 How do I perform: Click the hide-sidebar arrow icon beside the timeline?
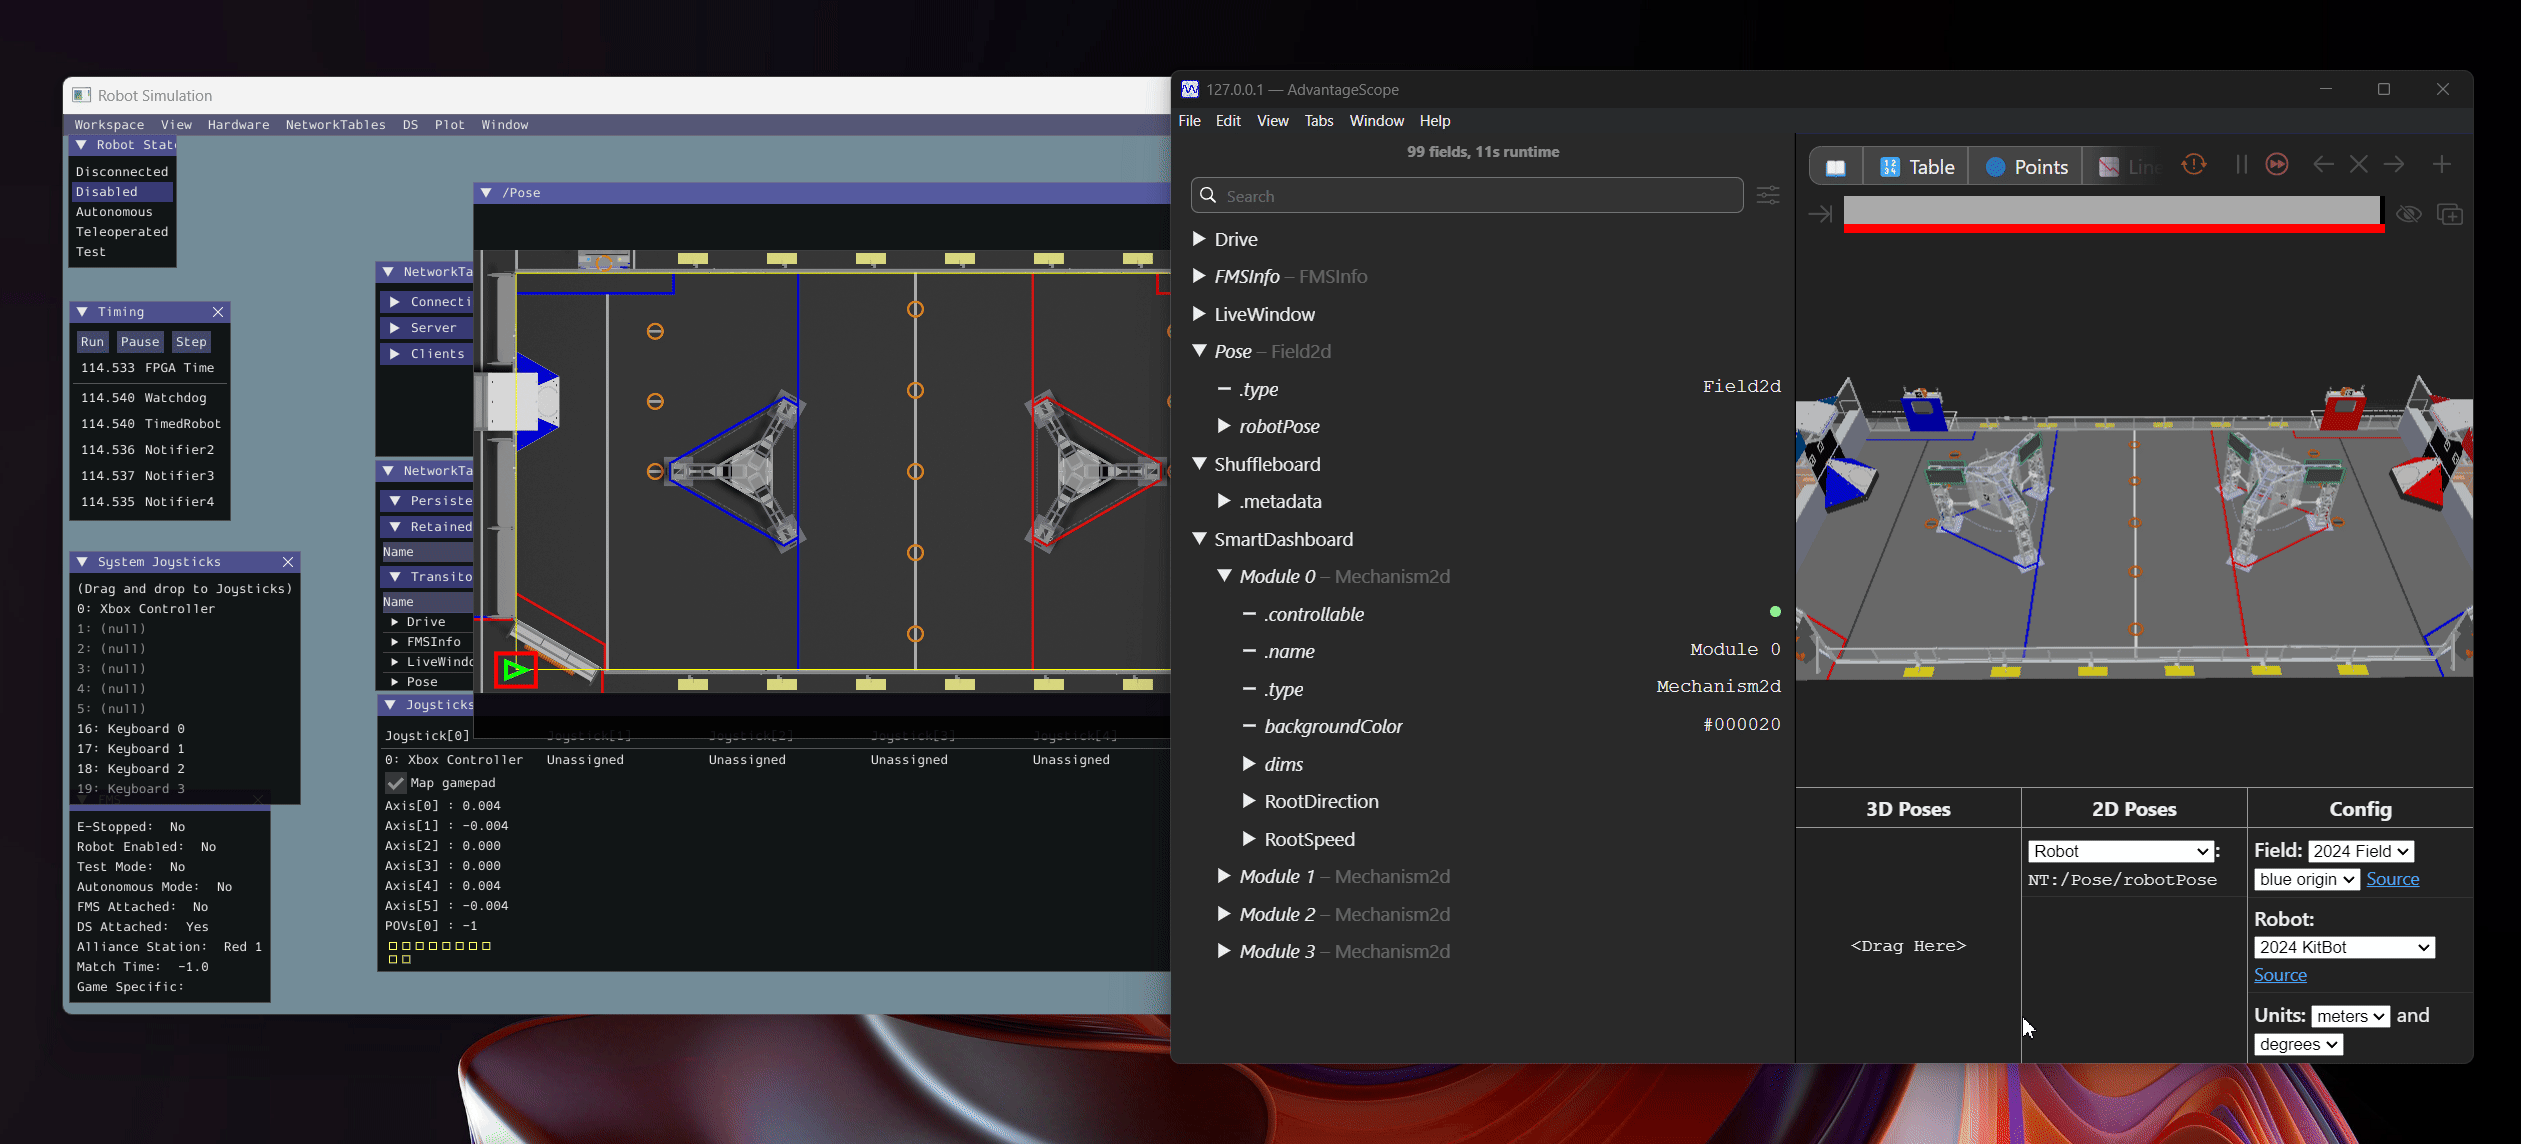(x=1820, y=214)
